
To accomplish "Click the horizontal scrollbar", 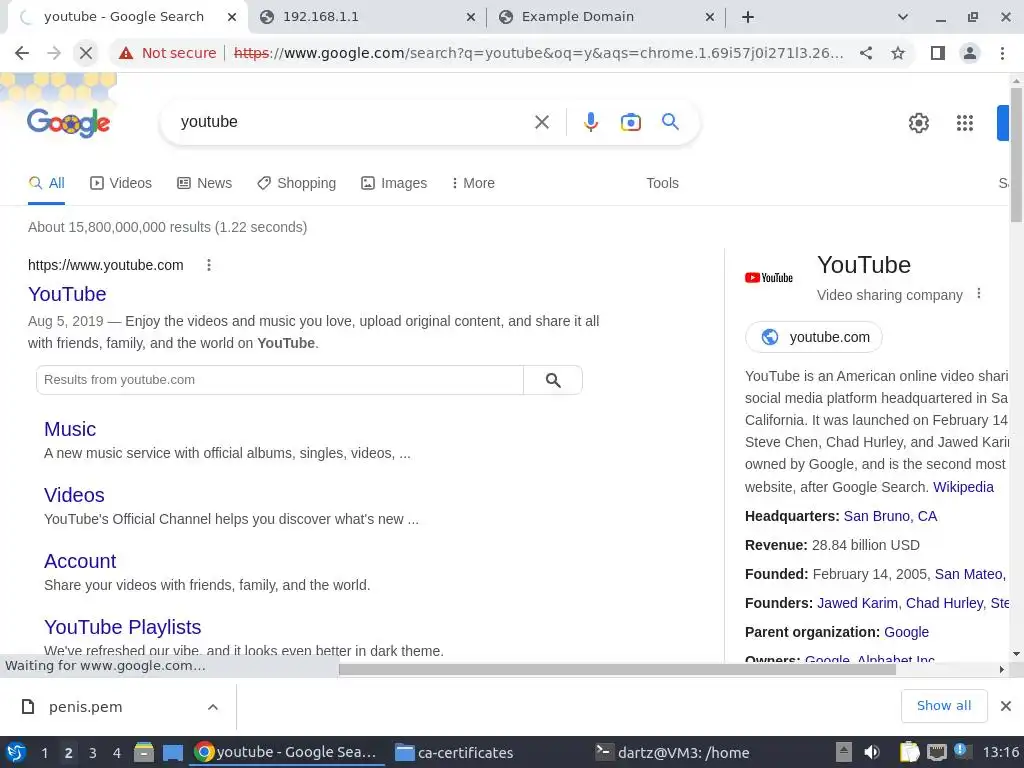I will click(617, 669).
